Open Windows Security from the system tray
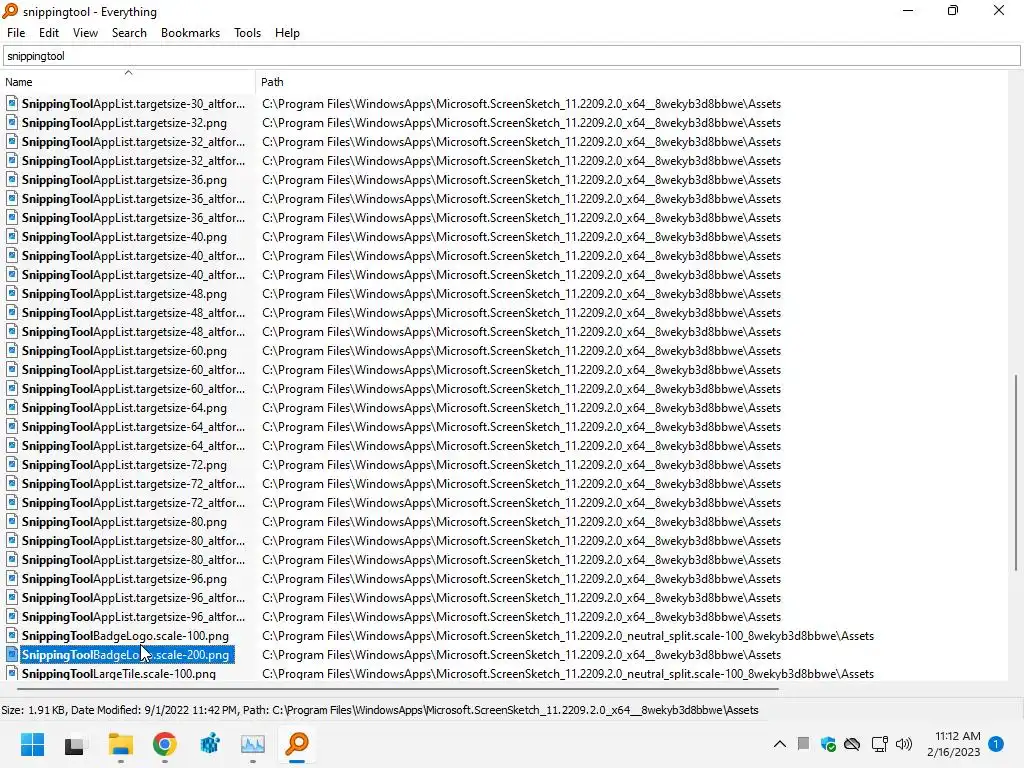The width and height of the screenshot is (1024, 768). [x=828, y=744]
